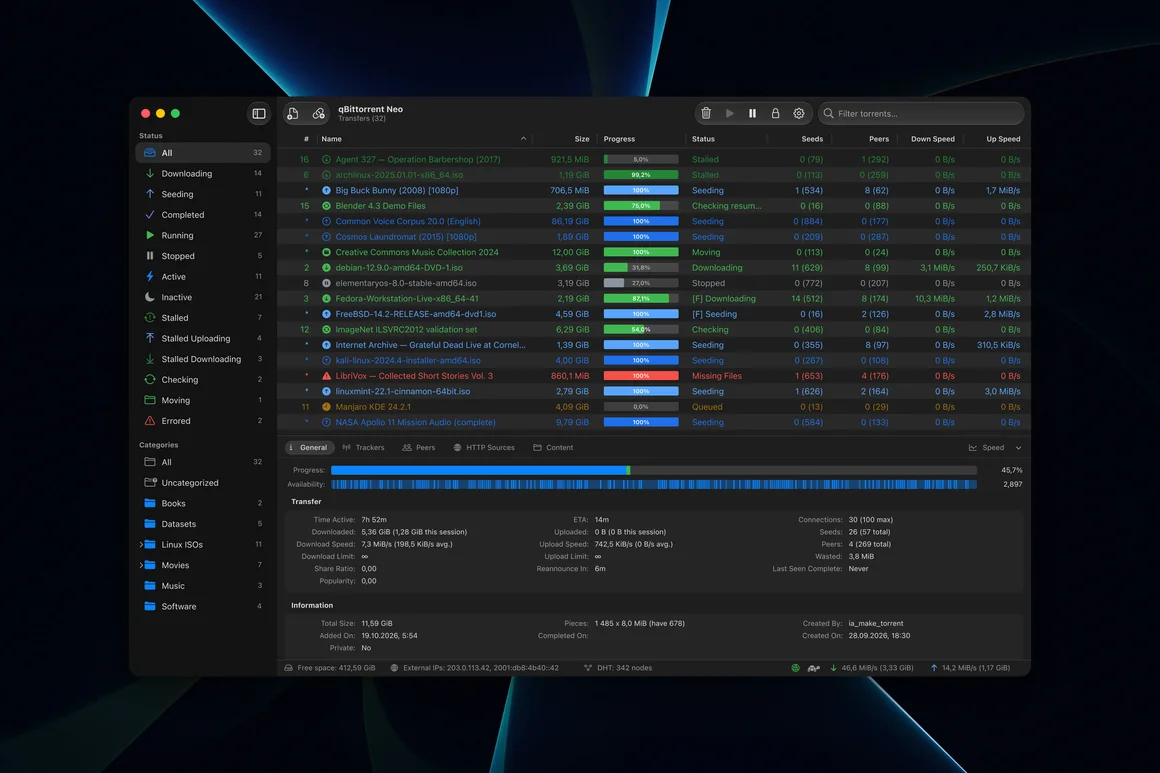Switch to the Trackers tab
The height and width of the screenshot is (773, 1160).
coord(363,448)
